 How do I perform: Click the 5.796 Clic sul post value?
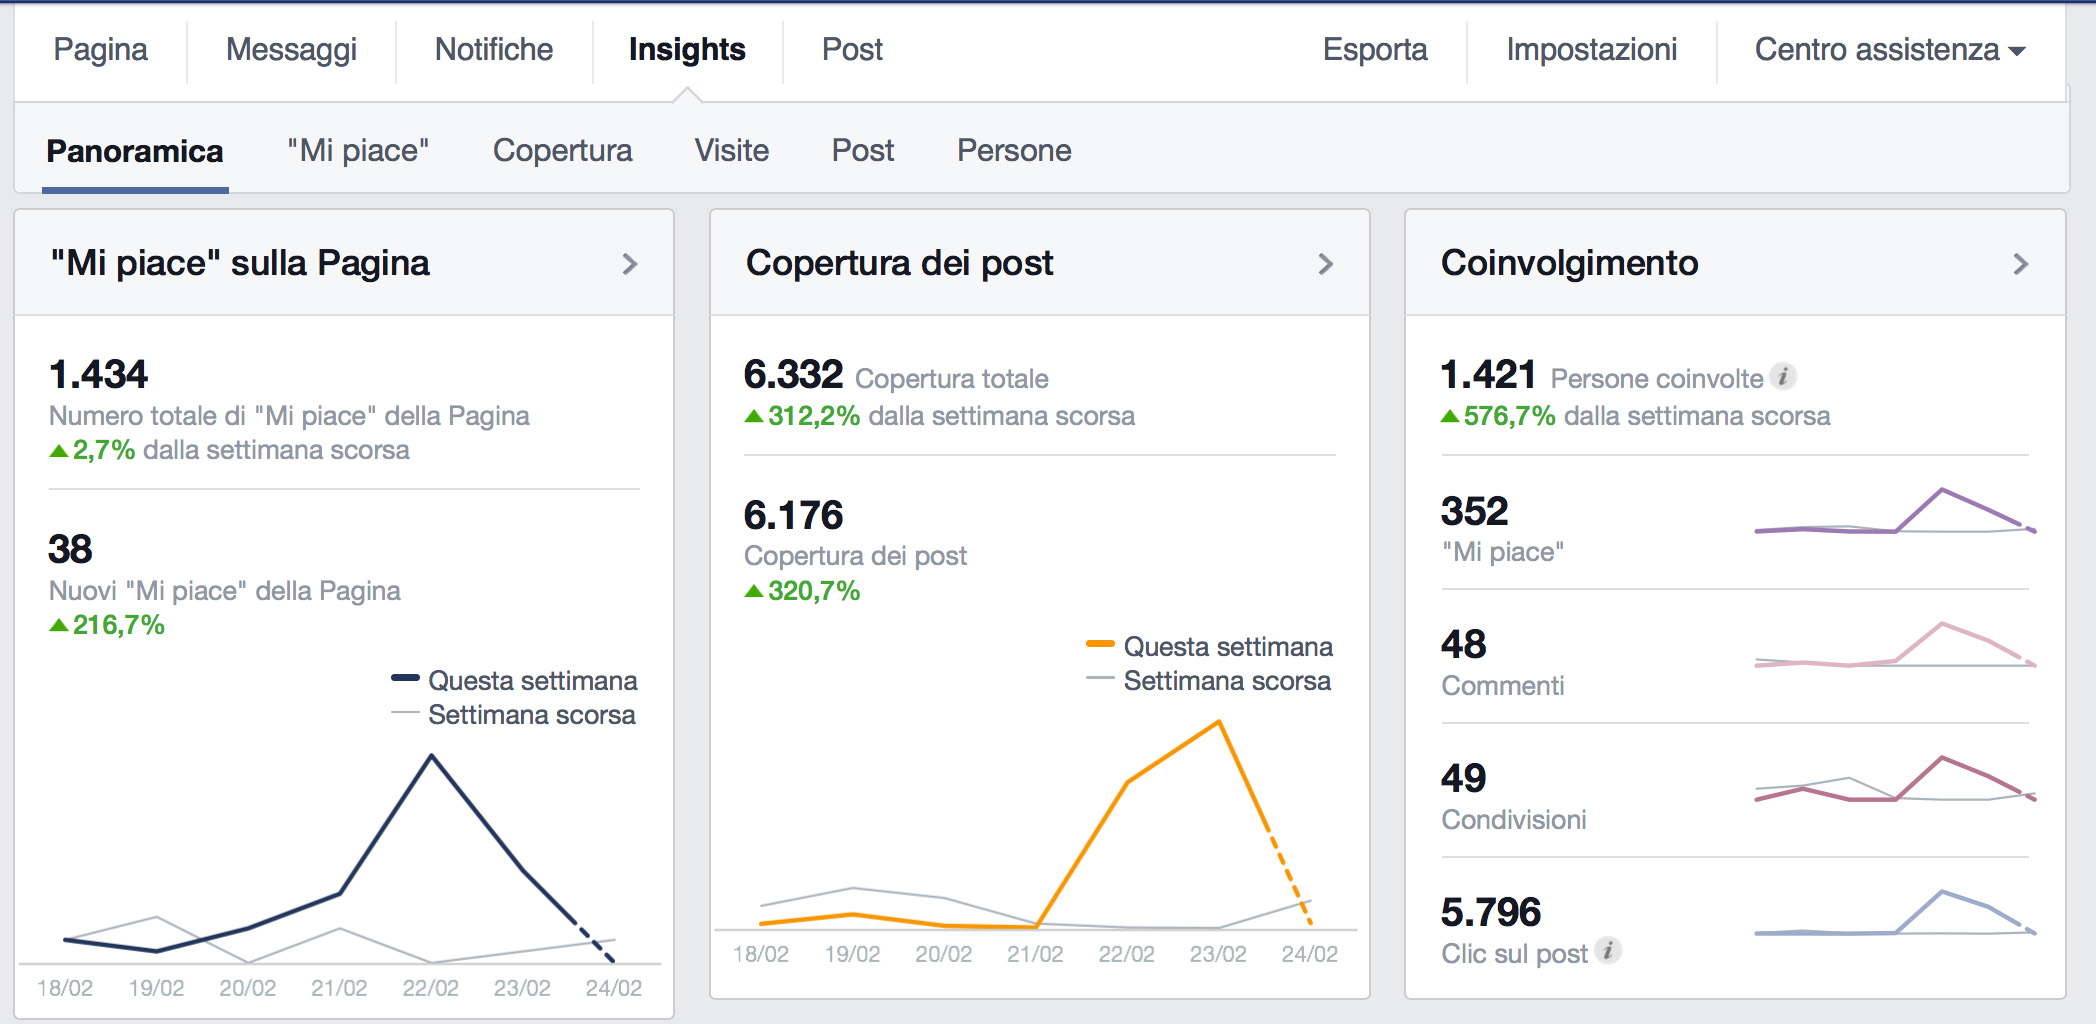click(x=1490, y=912)
